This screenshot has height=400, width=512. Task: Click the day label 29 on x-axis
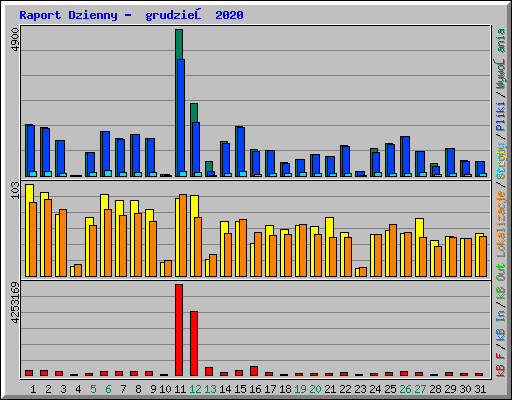click(450, 389)
